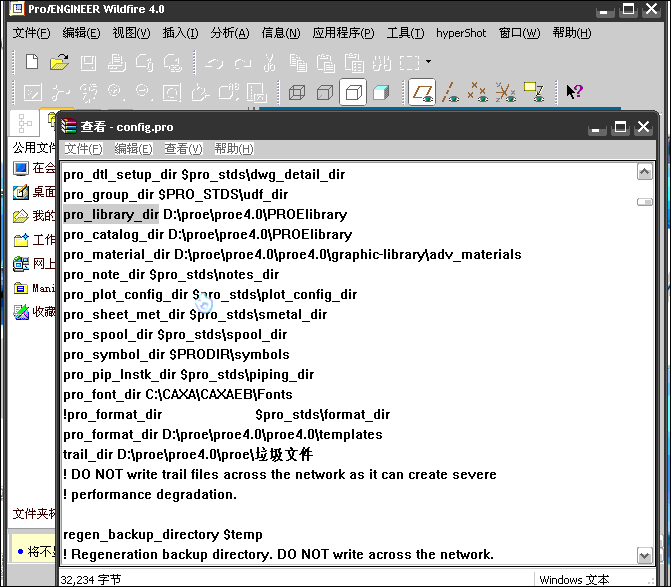Click the Saved View List icon
Screen dimensions: 671x587
[229, 92]
